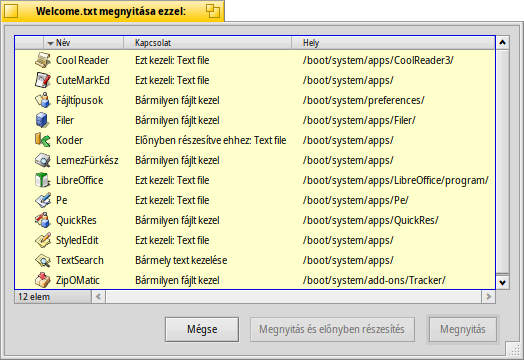Image resolution: width=524 pixels, height=360 pixels.
Task: Choose the Pe editor icon
Action: click(43, 200)
